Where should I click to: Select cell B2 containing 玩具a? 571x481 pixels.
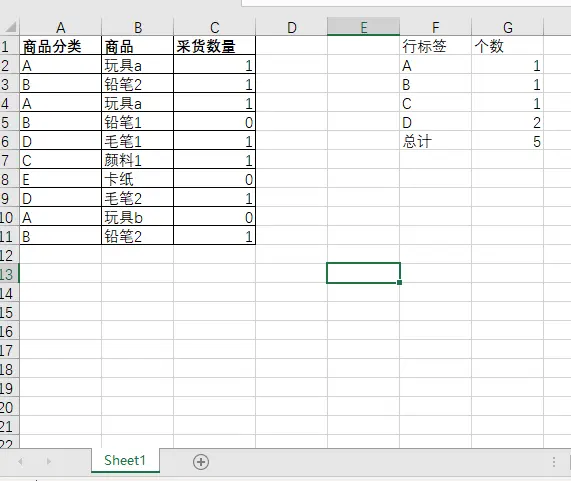pos(138,65)
